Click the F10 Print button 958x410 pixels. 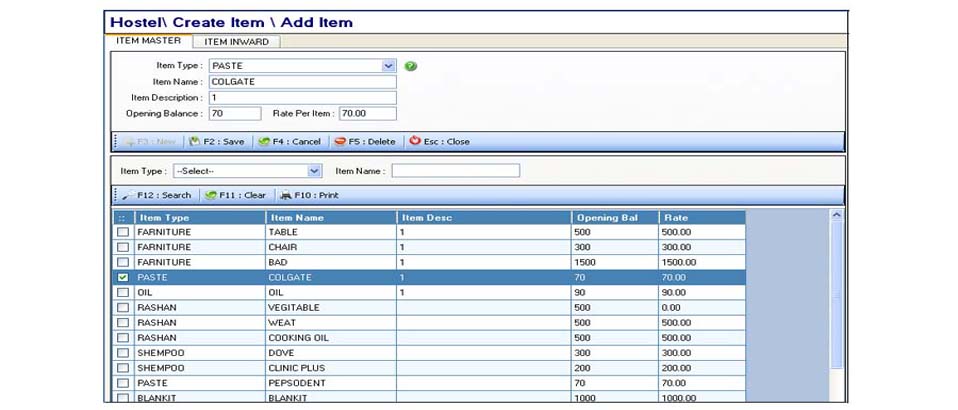[309, 196]
